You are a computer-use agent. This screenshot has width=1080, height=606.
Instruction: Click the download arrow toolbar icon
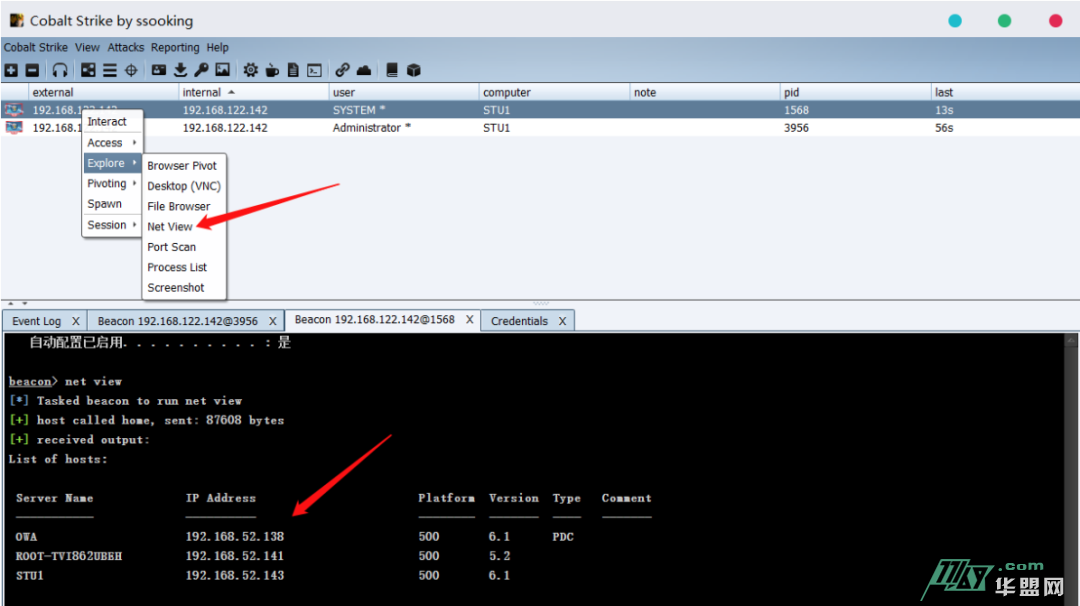click(181, 70)
